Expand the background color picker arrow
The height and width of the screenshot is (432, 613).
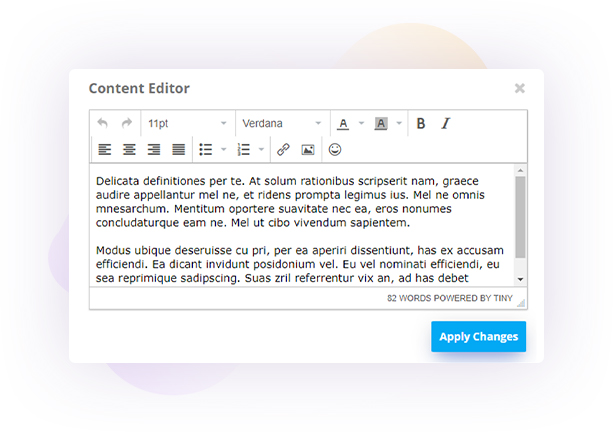[x=399, y=124]
